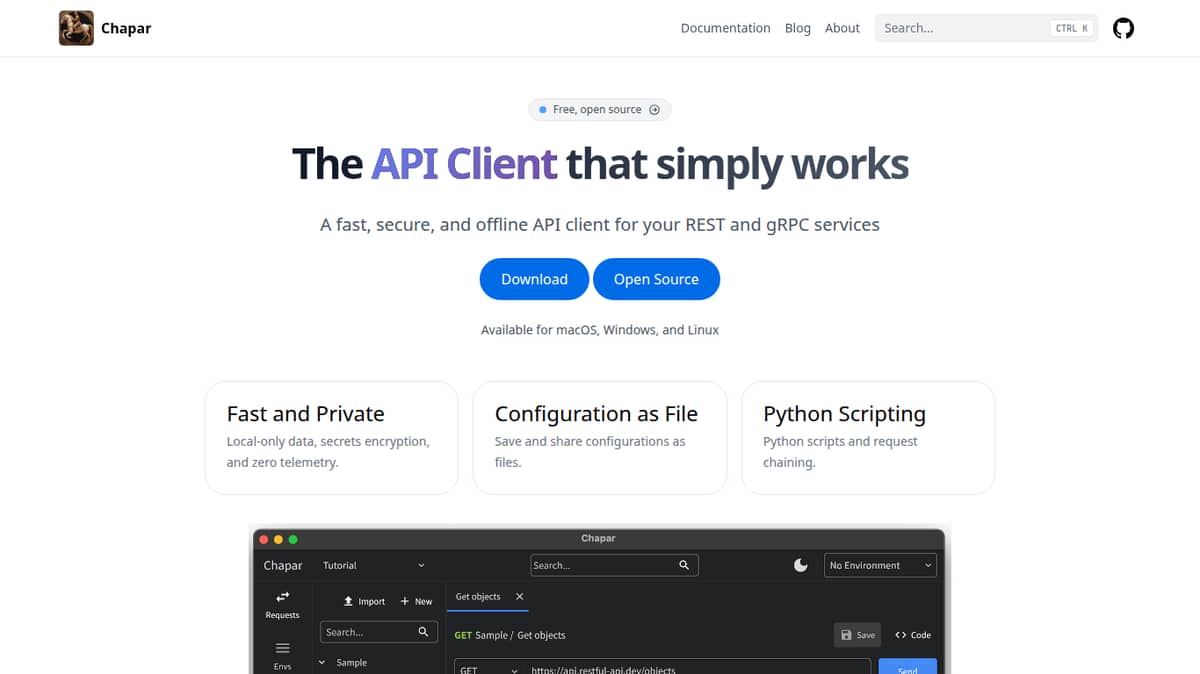Focus the requests list Search field

379,632
